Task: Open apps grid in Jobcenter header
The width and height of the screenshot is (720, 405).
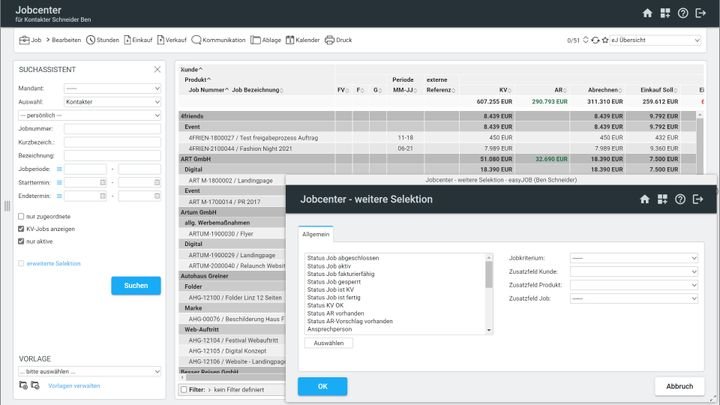Action: (x=665, y=13)
